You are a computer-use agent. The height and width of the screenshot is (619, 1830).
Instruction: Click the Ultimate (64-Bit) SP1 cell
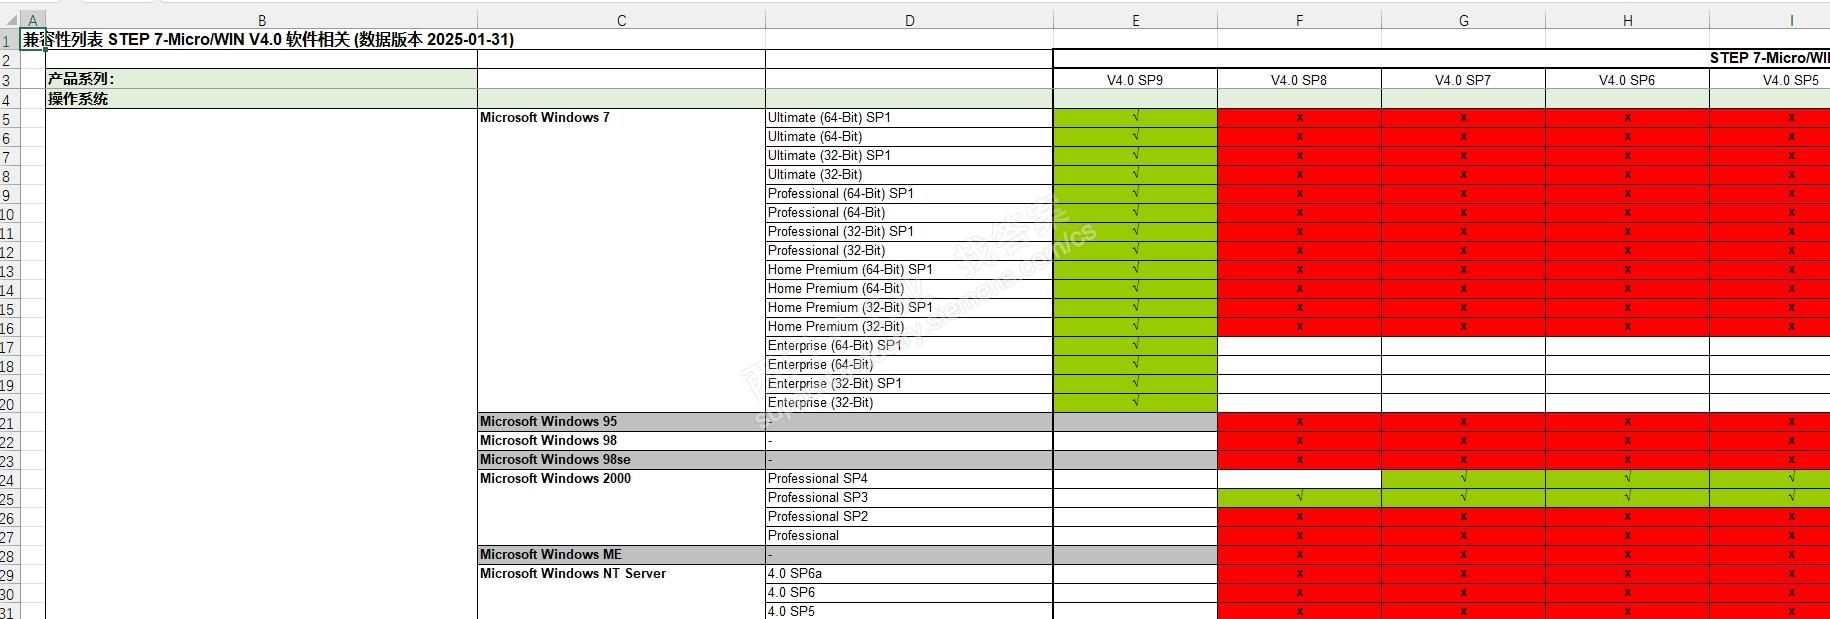(909, 118)
